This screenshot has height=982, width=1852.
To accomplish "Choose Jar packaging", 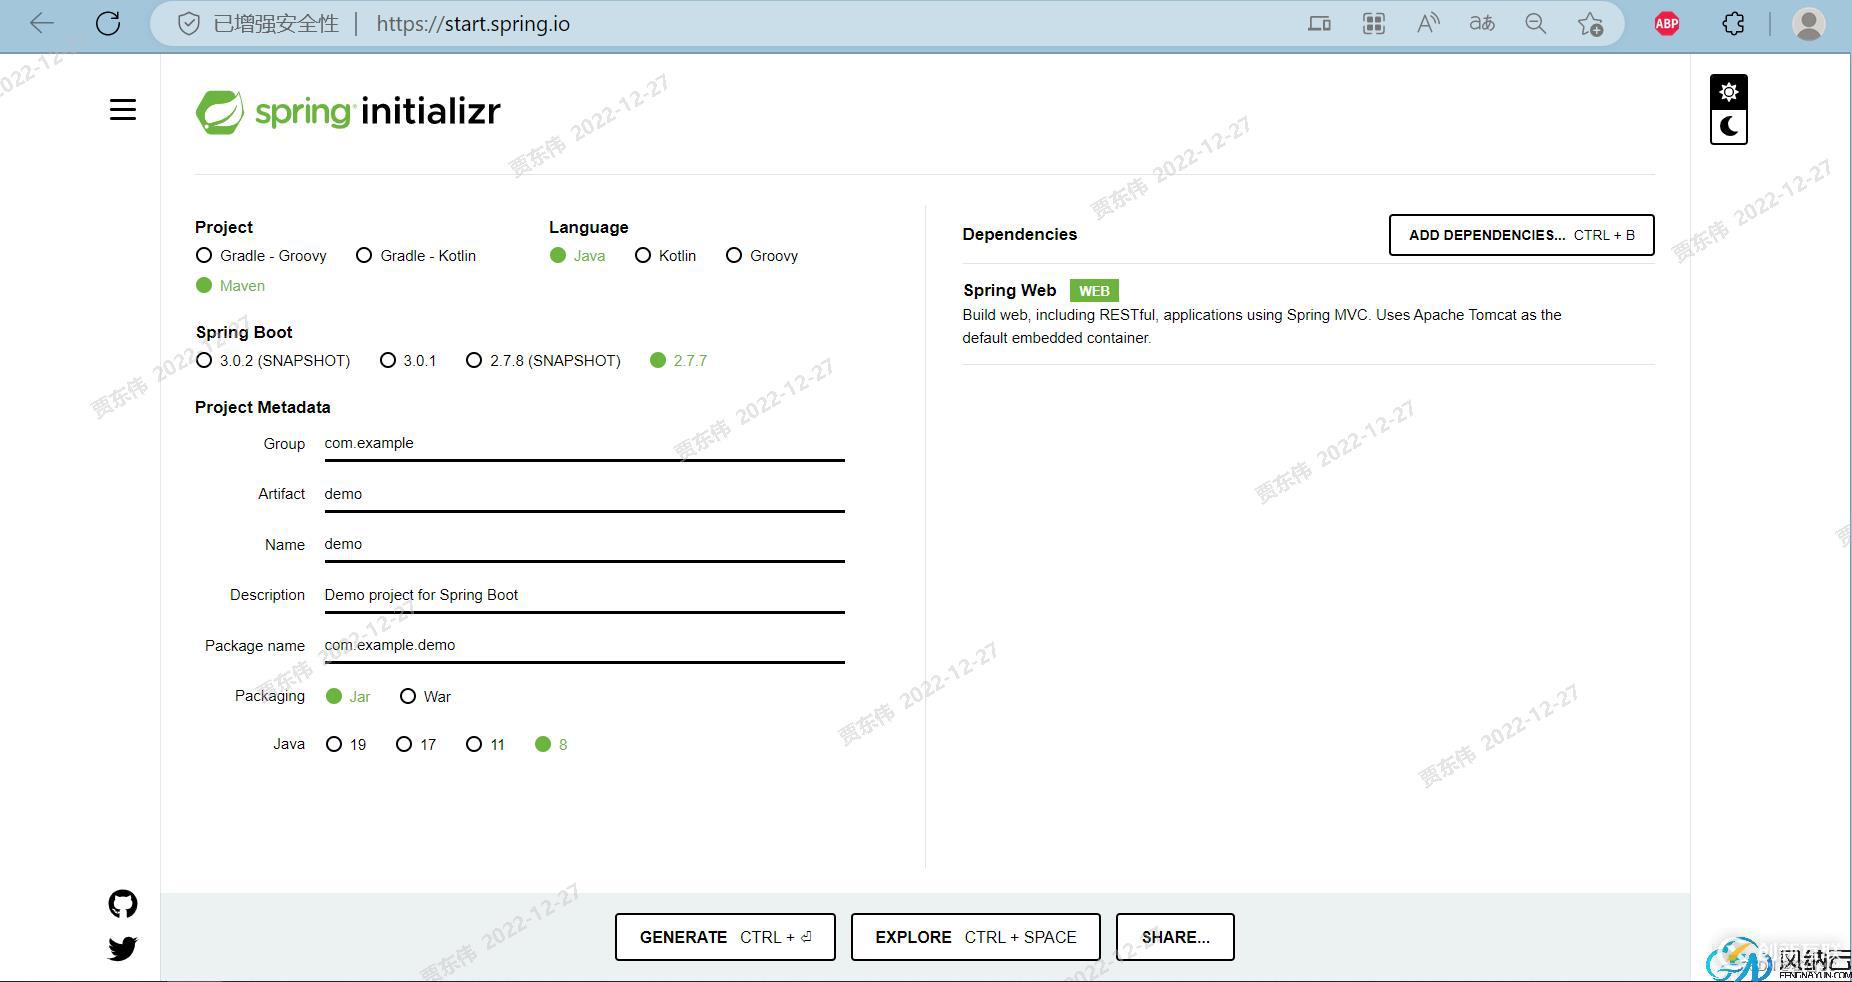I will point(348,697).
